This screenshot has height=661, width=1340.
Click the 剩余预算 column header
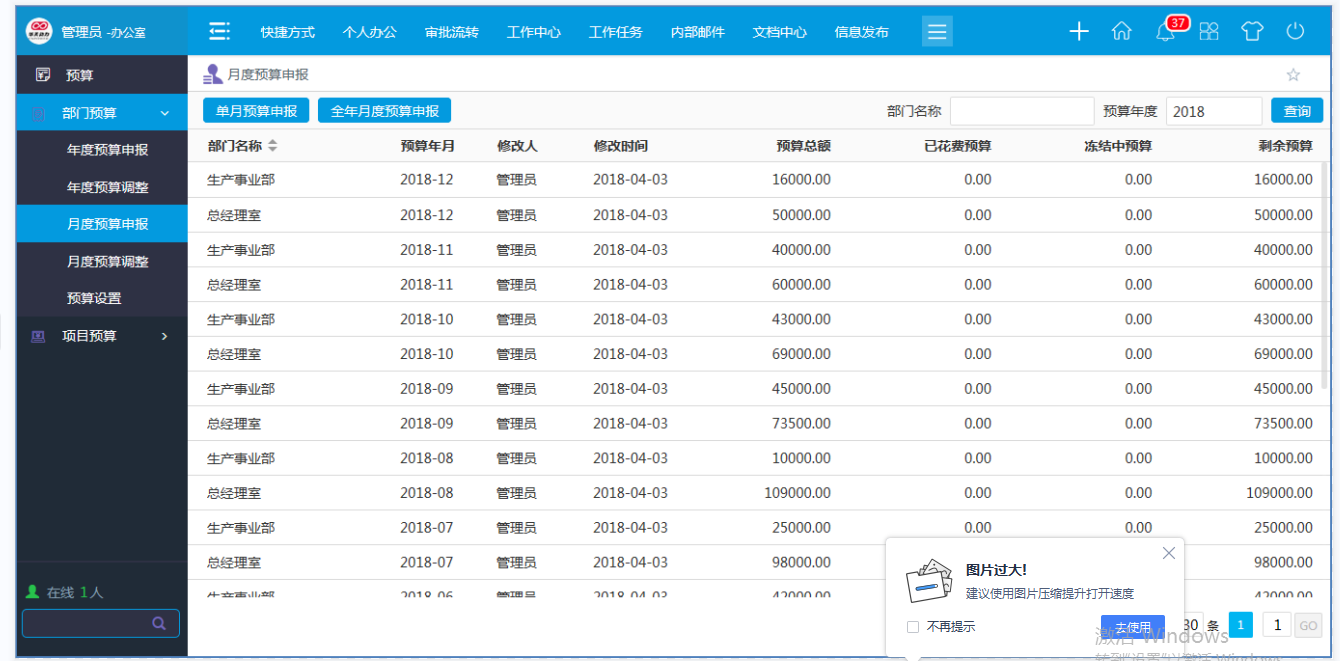pos(1285,146)
